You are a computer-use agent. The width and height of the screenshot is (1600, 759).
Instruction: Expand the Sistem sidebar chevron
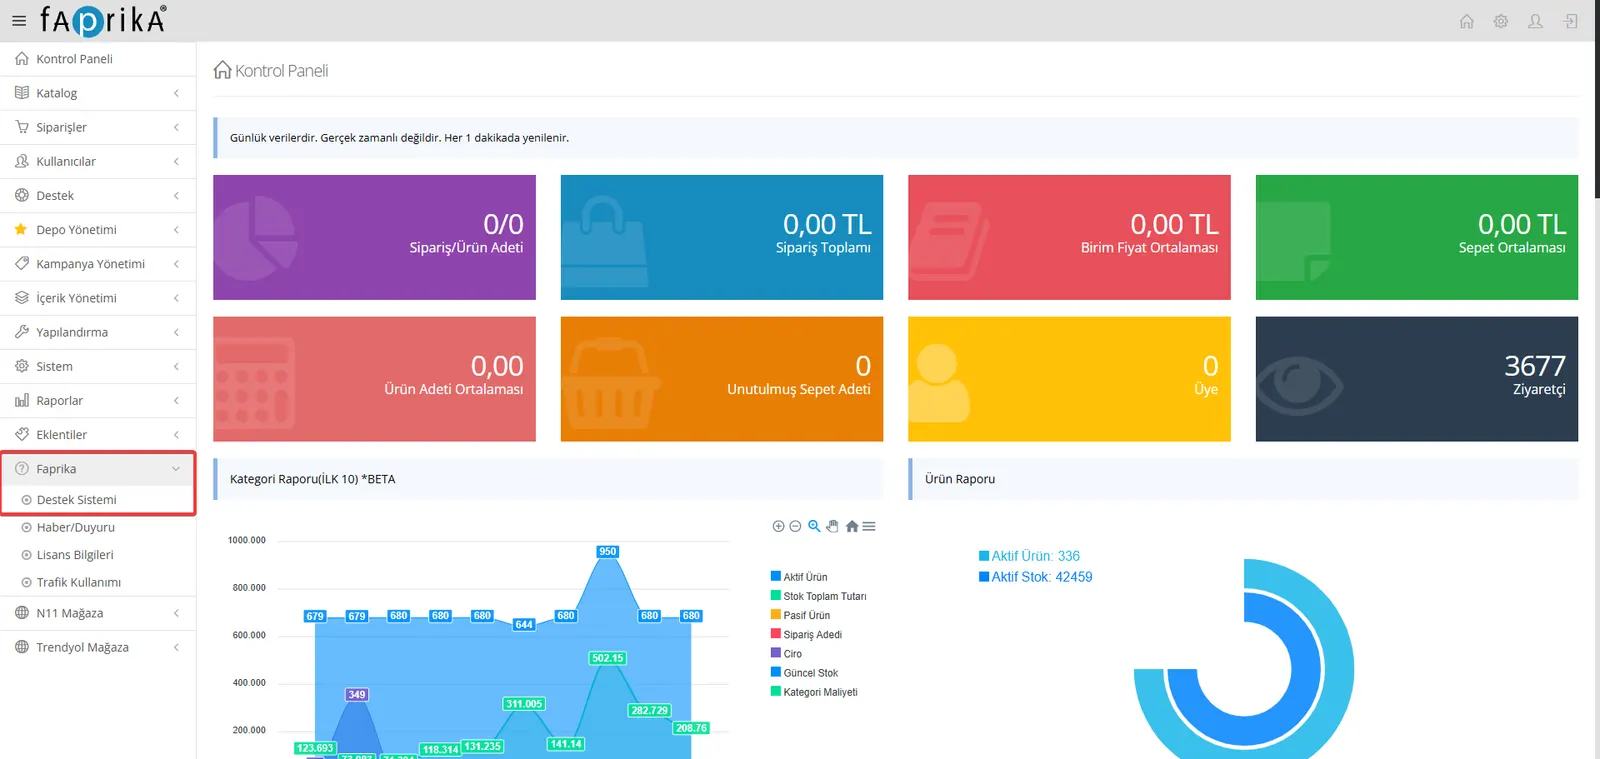(x=176, y=366)
